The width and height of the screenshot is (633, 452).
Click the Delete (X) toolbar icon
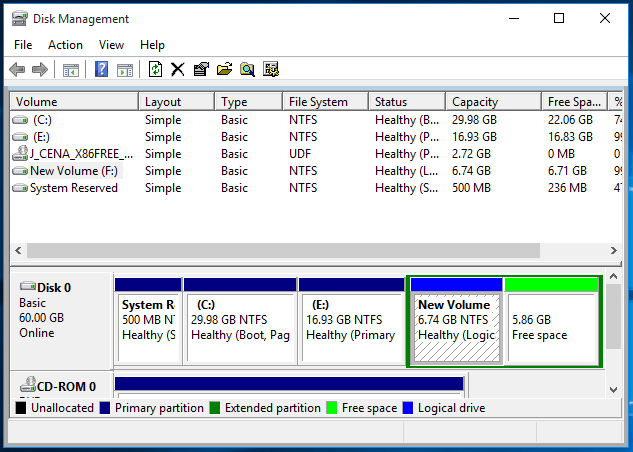(x=178, y=69)
